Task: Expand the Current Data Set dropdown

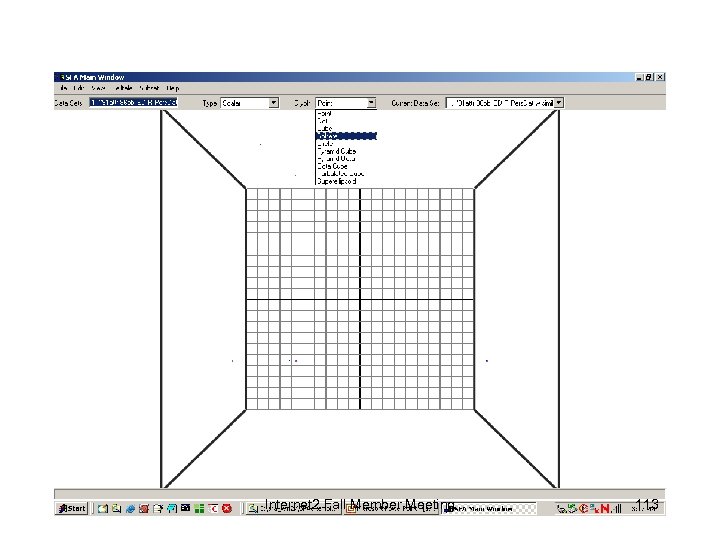Action: [558, 103]
